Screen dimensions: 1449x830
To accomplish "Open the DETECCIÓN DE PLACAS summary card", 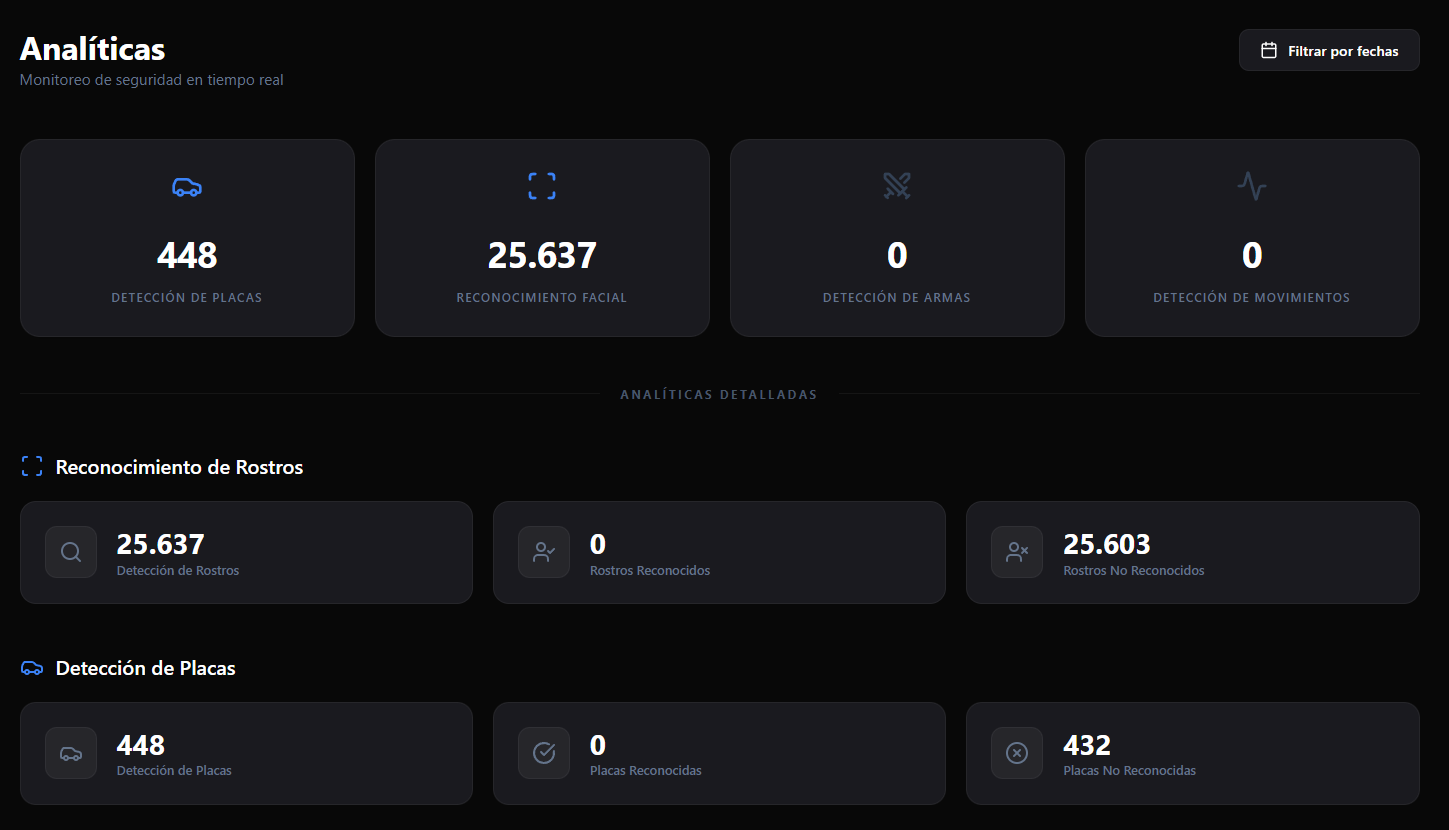I will [187, 238].
